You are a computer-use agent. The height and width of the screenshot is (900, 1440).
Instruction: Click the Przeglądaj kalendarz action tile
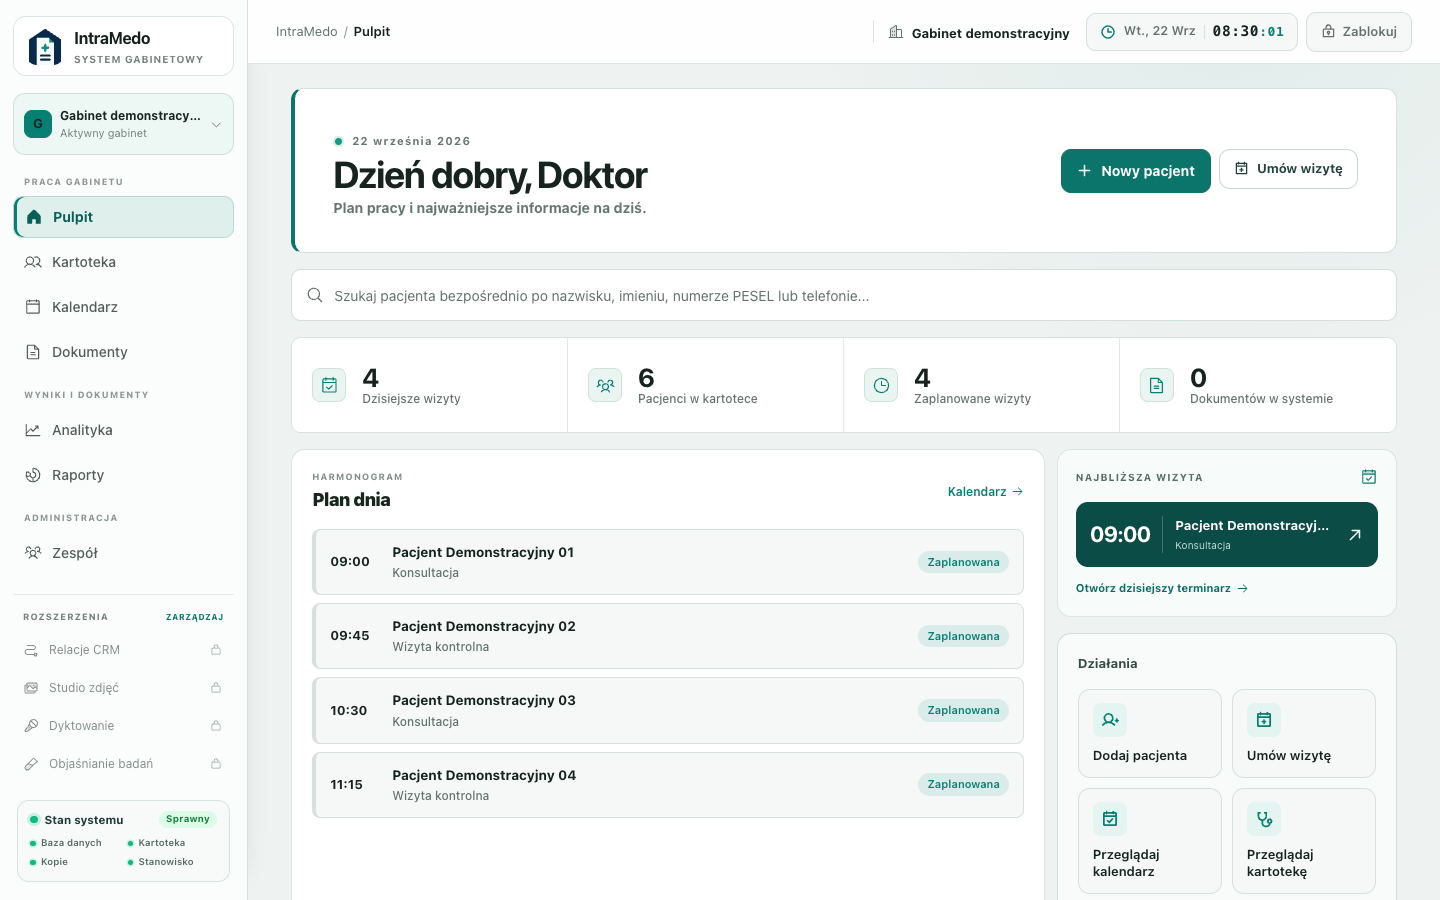1150,841
